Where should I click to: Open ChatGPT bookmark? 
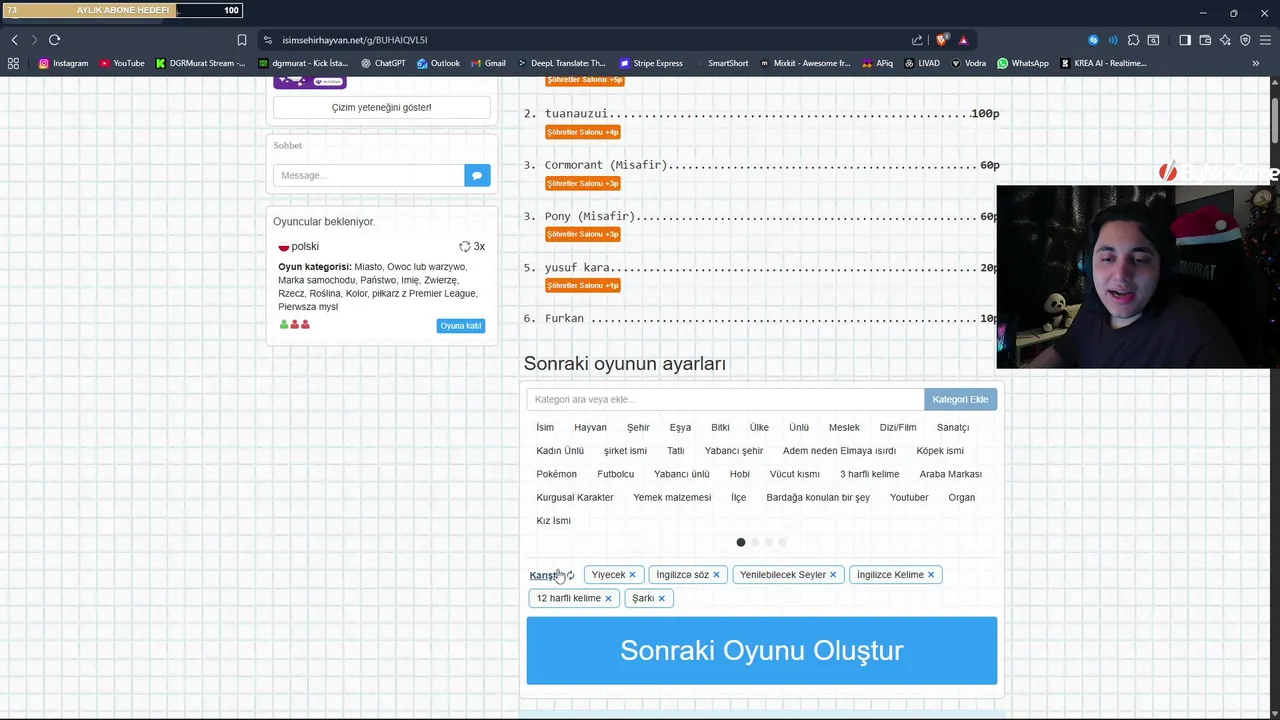[x=383, y=63]
